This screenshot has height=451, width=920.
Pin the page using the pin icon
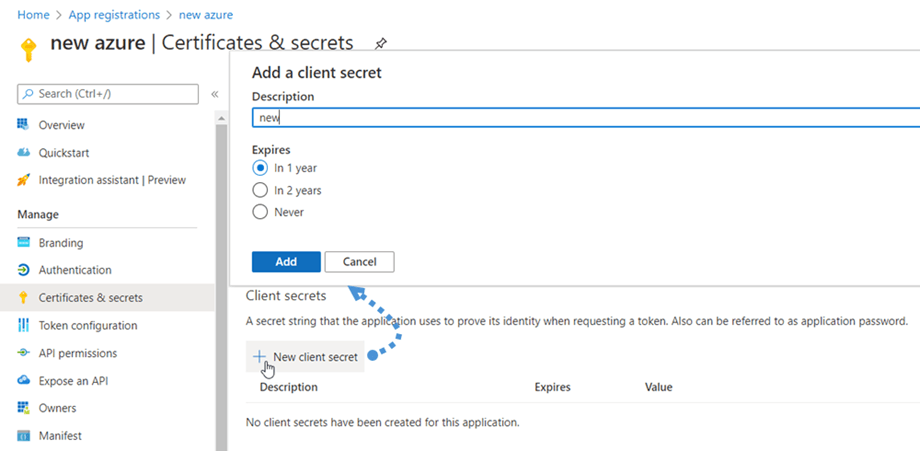[380, 44]
